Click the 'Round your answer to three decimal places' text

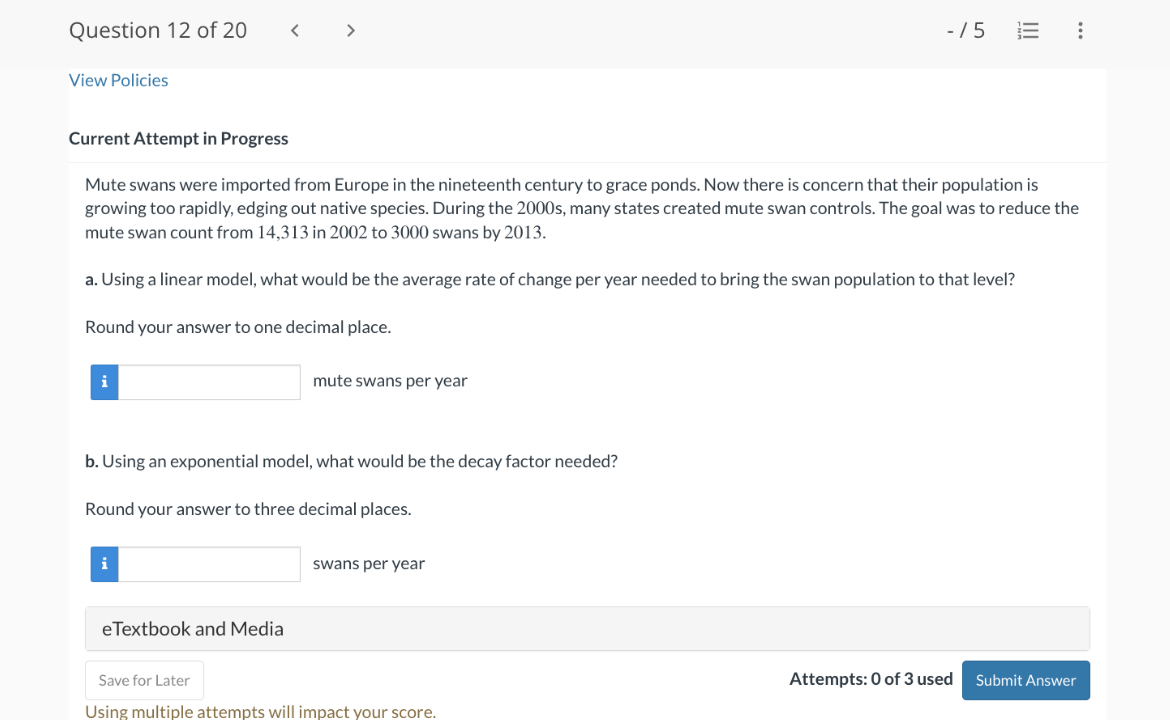[248, 510]
